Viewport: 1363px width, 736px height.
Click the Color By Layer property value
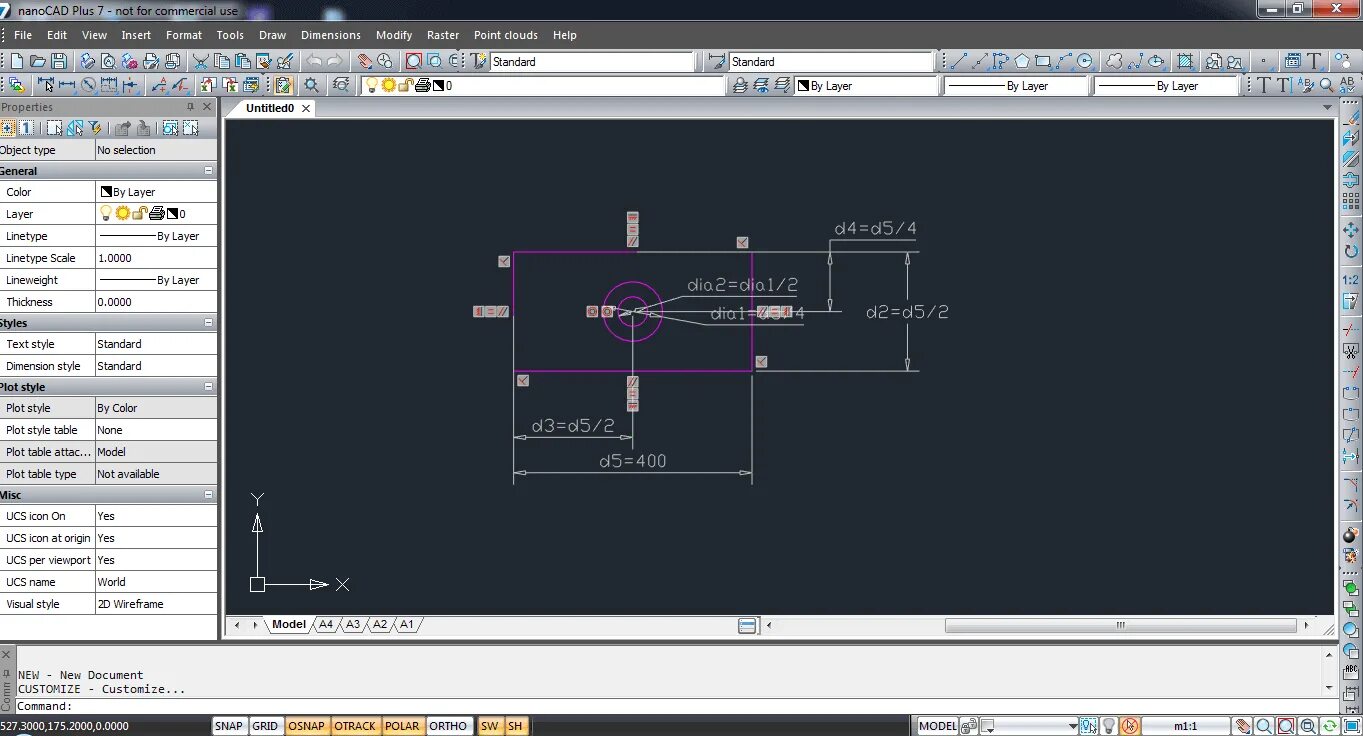click(156, 192)
